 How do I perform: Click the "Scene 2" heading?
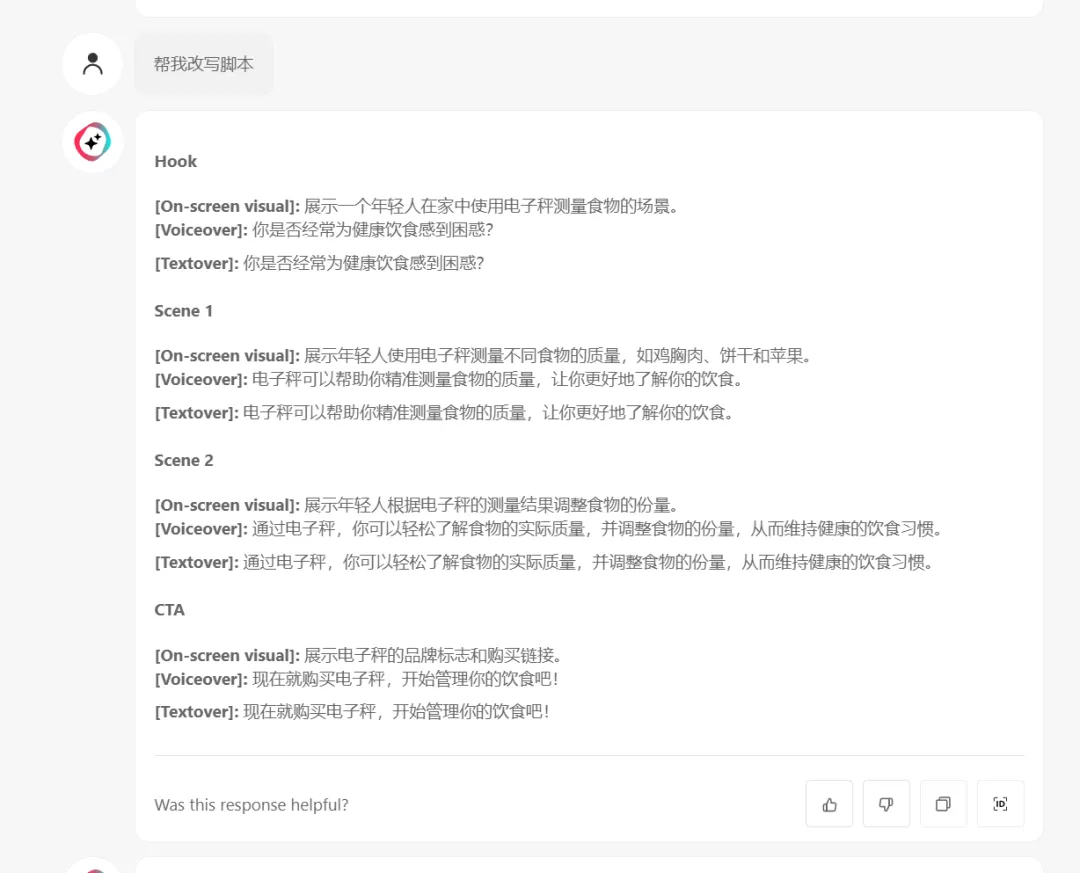coord(184,460)
